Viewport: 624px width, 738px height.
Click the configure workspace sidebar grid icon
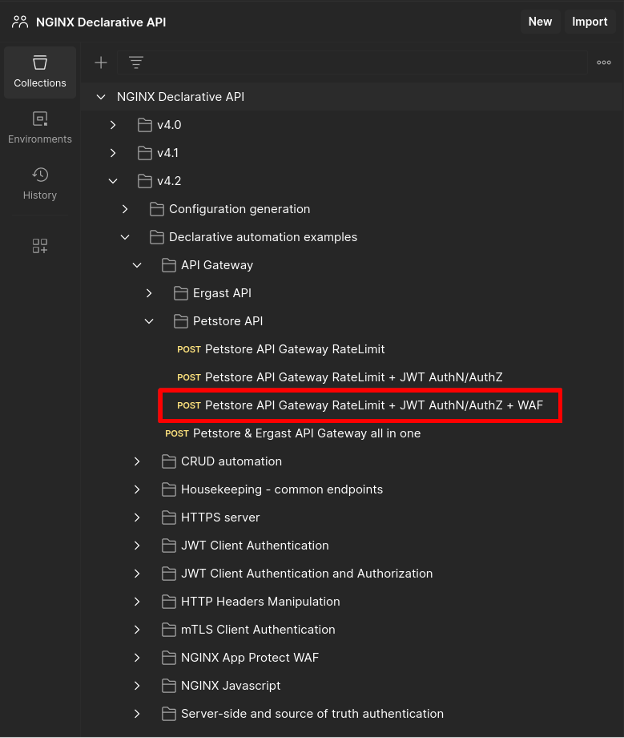[40, 246]
